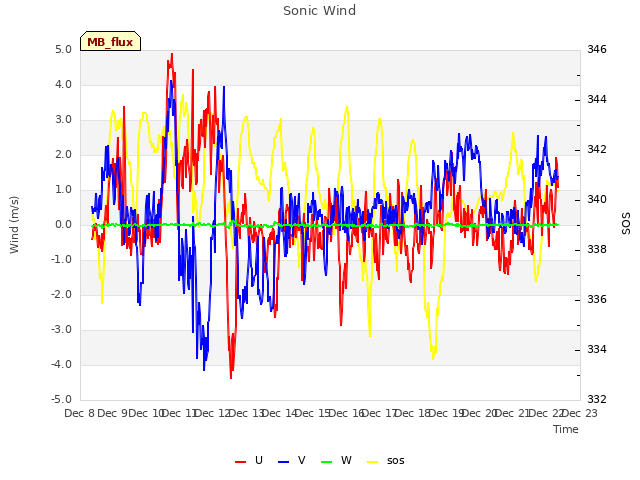Click the Wind (m/s) y-axis title
This screenshot has width=640, height=480.
pyautogui.click(x=14, y=225)
